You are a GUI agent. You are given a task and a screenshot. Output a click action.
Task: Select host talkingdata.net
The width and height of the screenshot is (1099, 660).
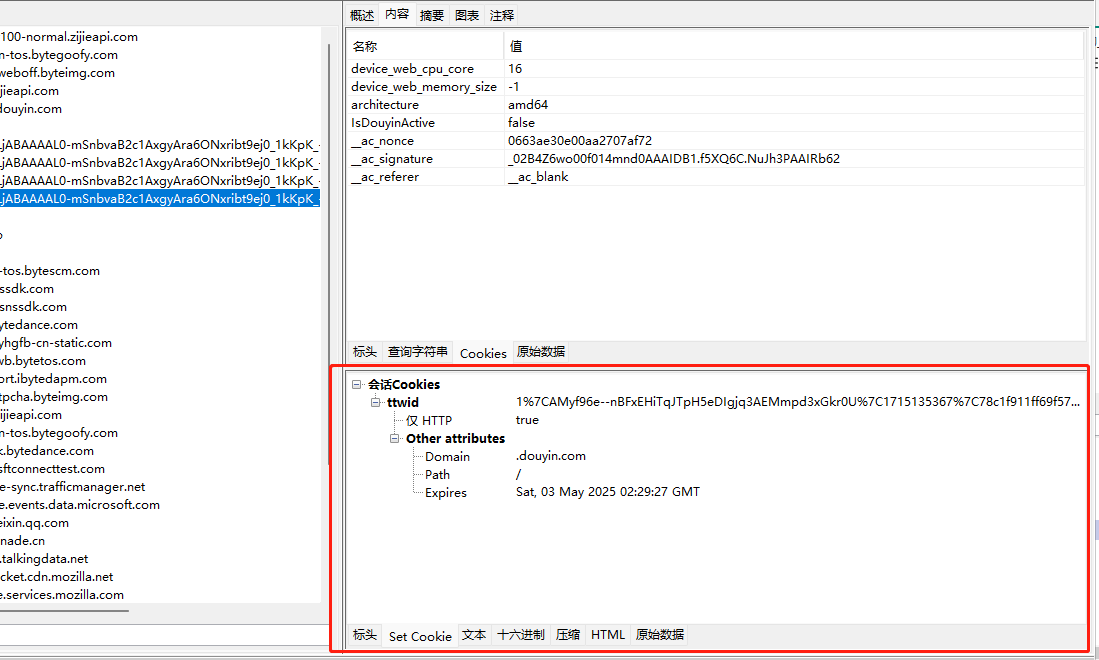(44, 559)
